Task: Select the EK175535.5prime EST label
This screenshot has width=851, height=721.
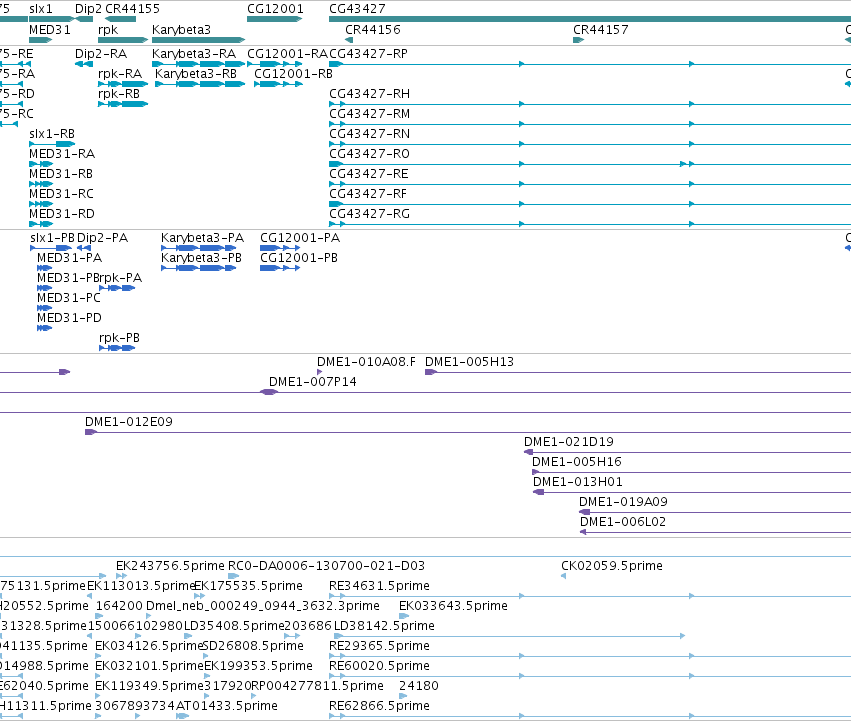Action: [x=249, y=586]
